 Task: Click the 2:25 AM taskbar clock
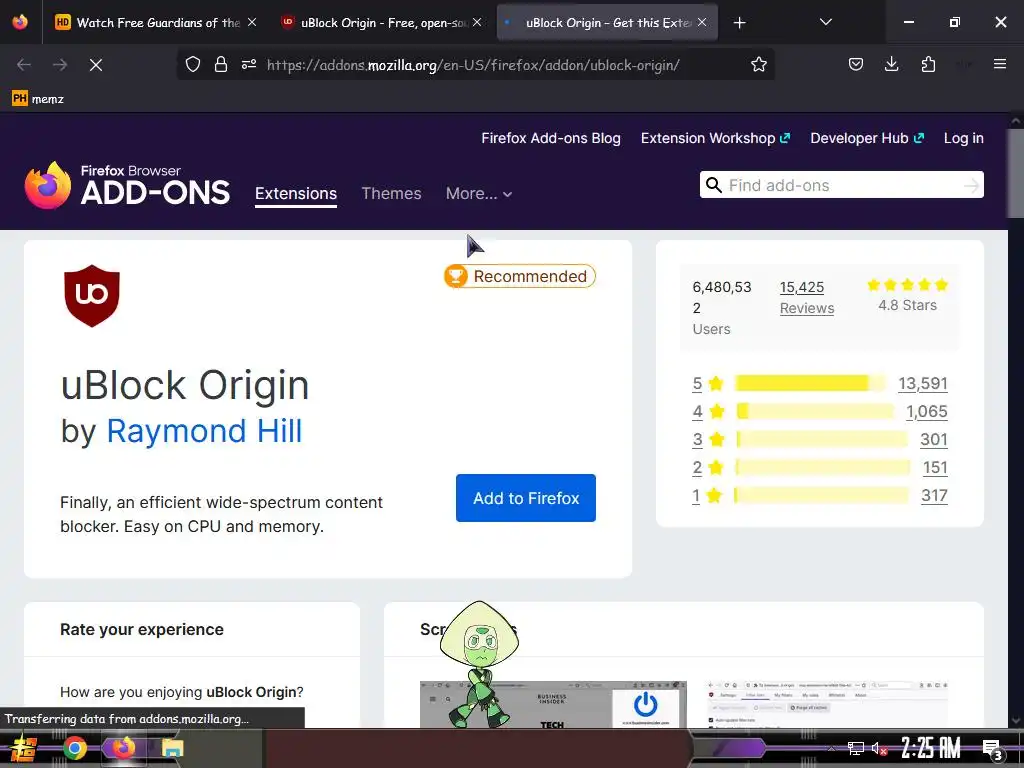931,748
